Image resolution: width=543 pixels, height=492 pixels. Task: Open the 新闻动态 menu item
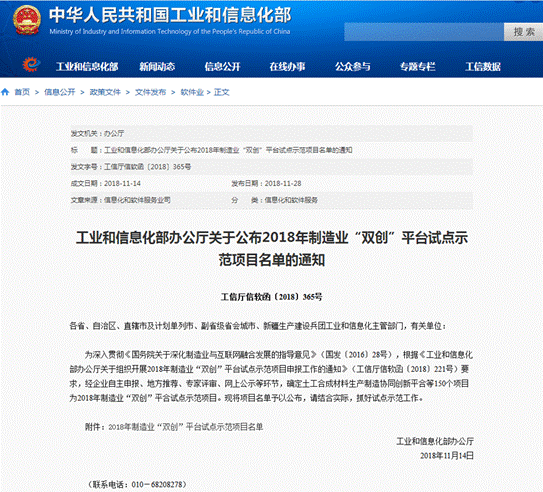[x=157, y=66]
